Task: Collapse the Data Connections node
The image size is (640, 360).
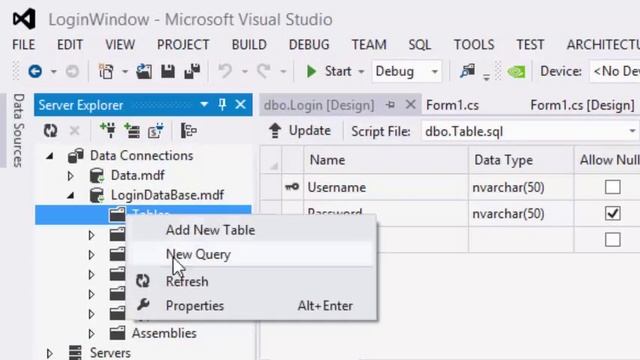Action: [50, 156]
